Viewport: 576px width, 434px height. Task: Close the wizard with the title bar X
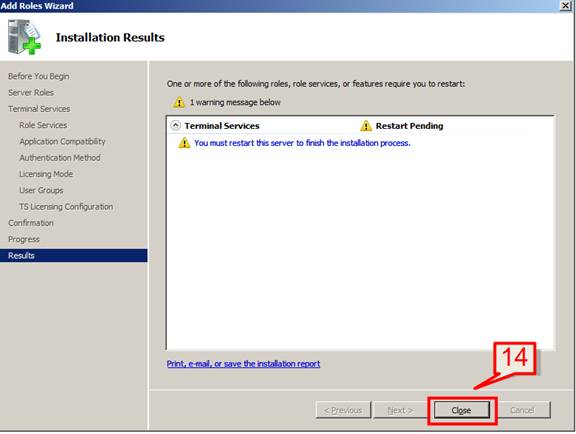pyautogui.click(x=565, y=6)
